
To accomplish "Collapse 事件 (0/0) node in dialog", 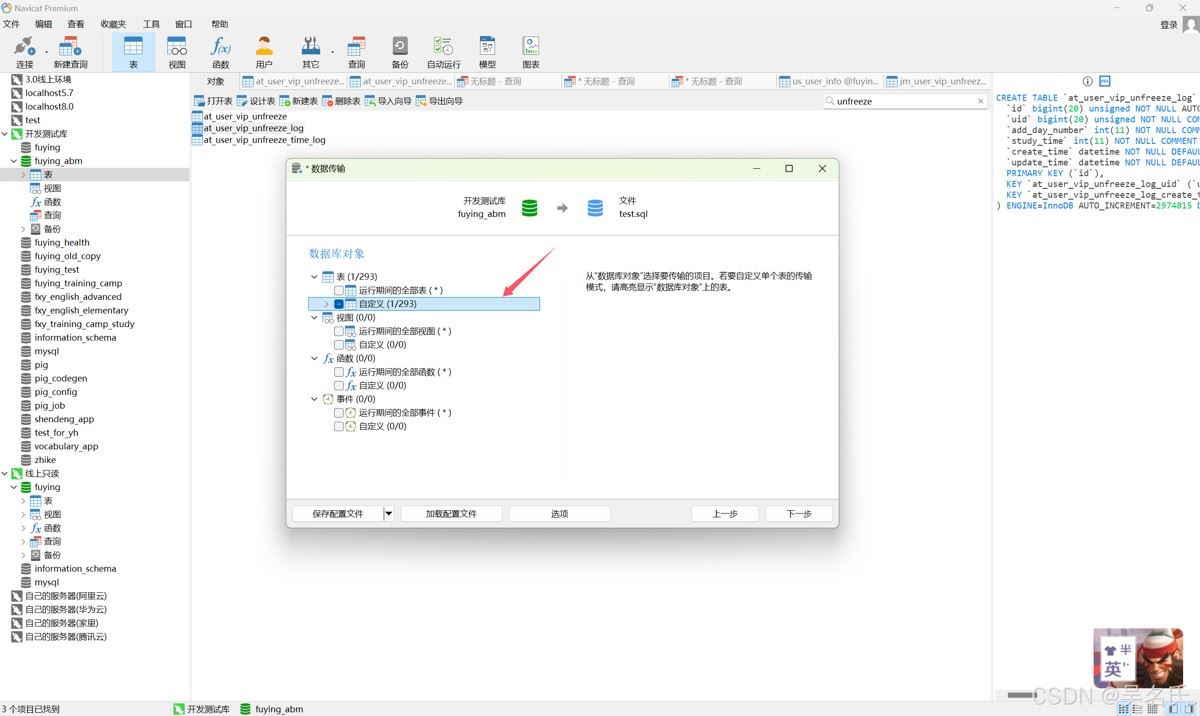I will click(x=314, y=399).
